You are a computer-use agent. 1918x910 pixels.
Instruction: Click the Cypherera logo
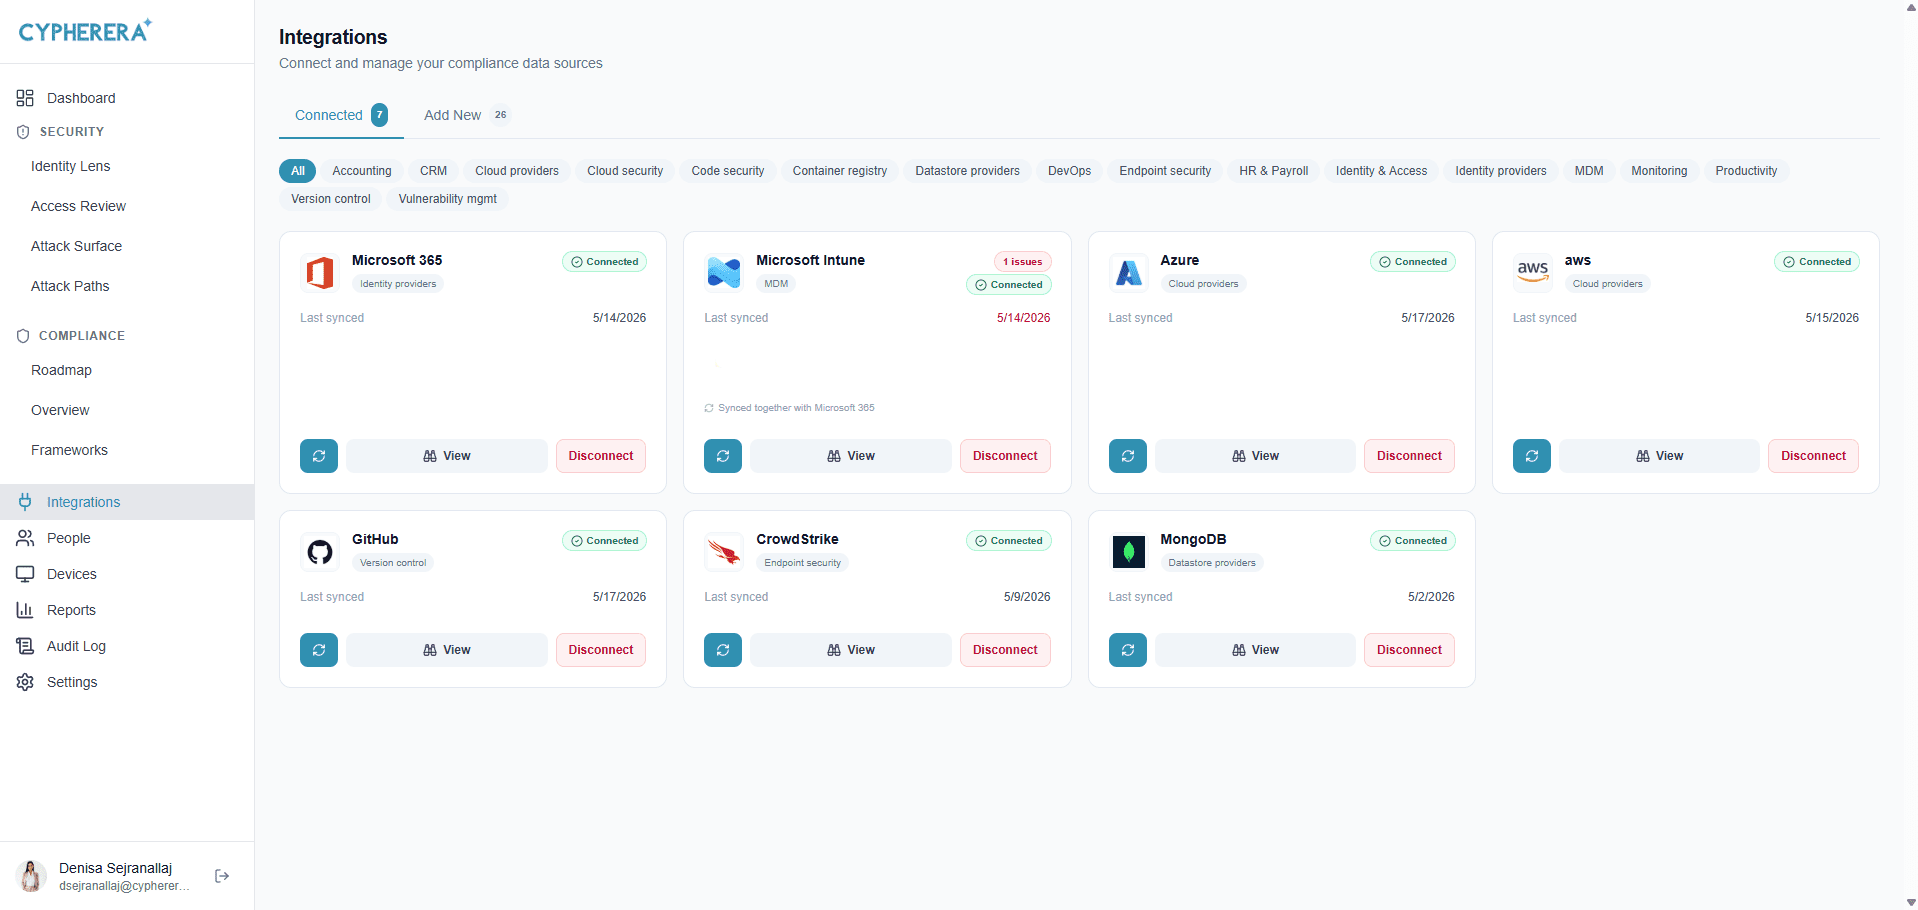pos(85,31)
